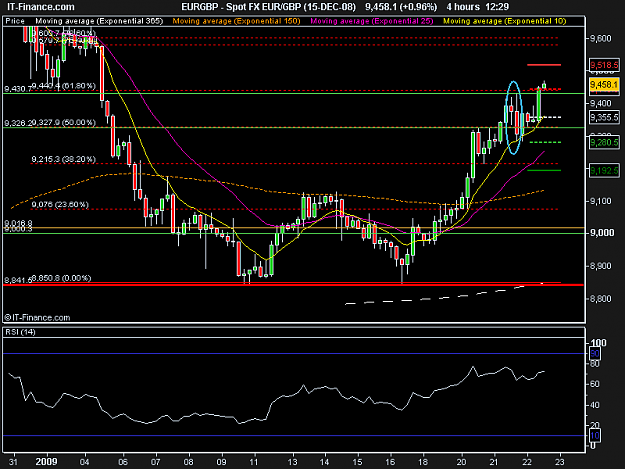The width and height of the screenshot is (625, 469).
Task: Click the 16 label on date axis
Action: coord(390,462)
